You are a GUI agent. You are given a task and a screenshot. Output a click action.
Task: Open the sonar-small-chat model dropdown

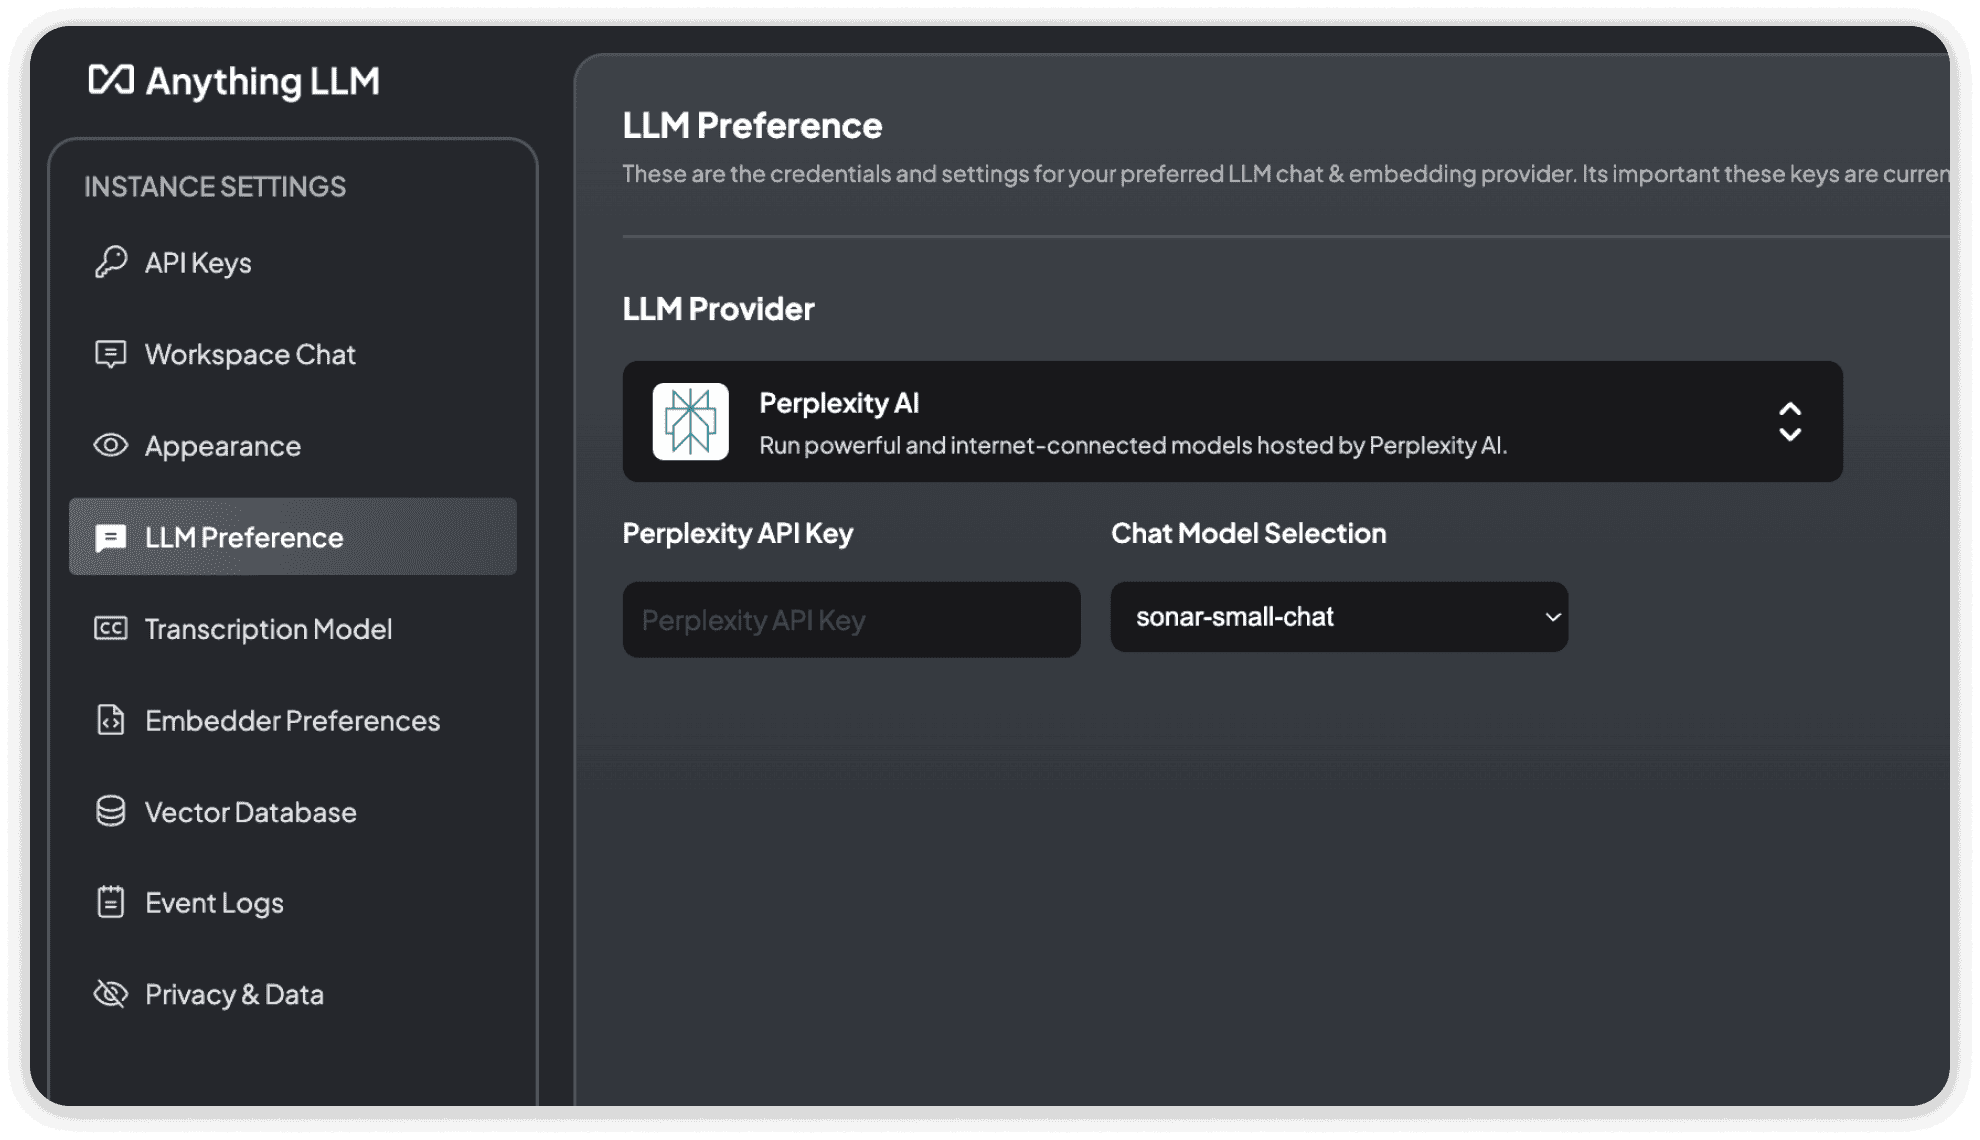tap(1338, 617)
